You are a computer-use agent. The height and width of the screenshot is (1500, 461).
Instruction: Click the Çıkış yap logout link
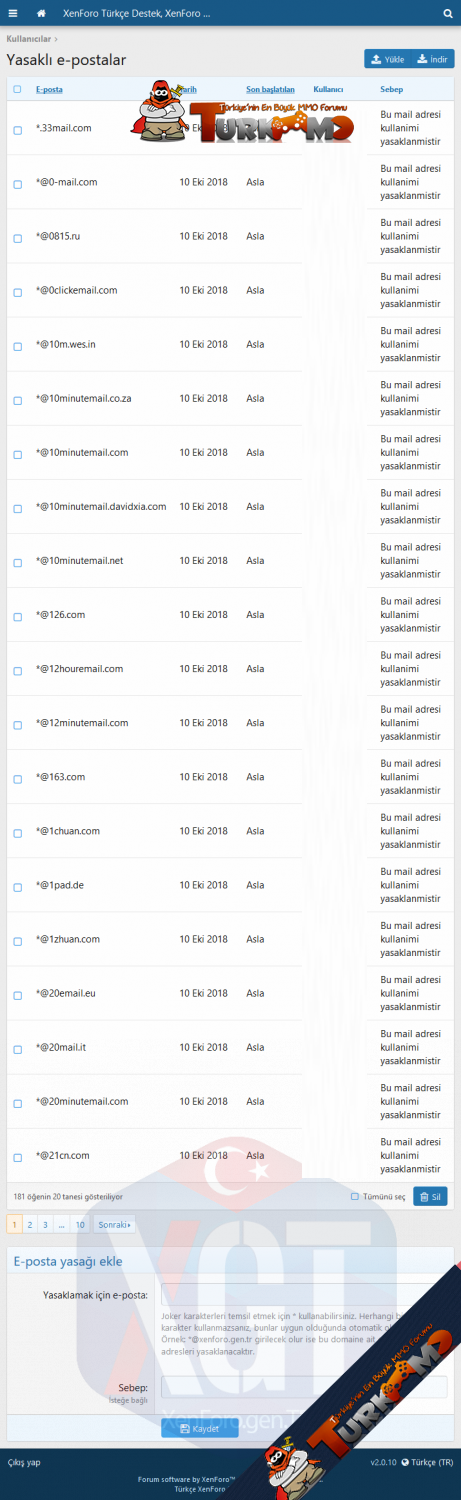click(x=24, y=1462)
